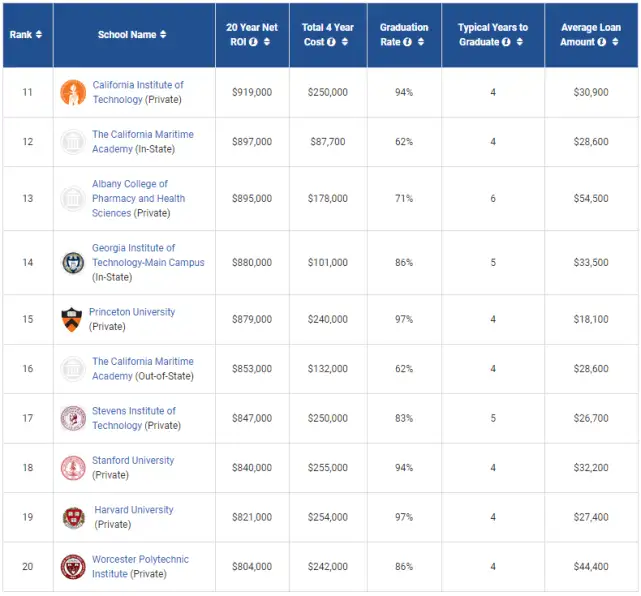This screenshot has height=596, width=641.
Task: Sort table by Rank column arrows
Action: [x=39, y=34]
